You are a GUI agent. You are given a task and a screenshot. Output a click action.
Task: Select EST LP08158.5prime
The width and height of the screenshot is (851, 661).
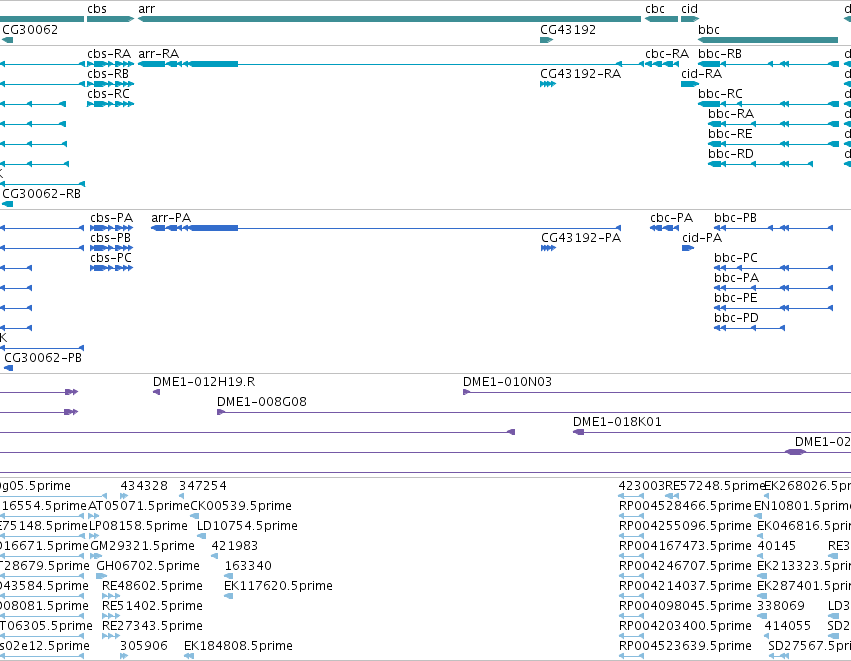tap(93, 536)
